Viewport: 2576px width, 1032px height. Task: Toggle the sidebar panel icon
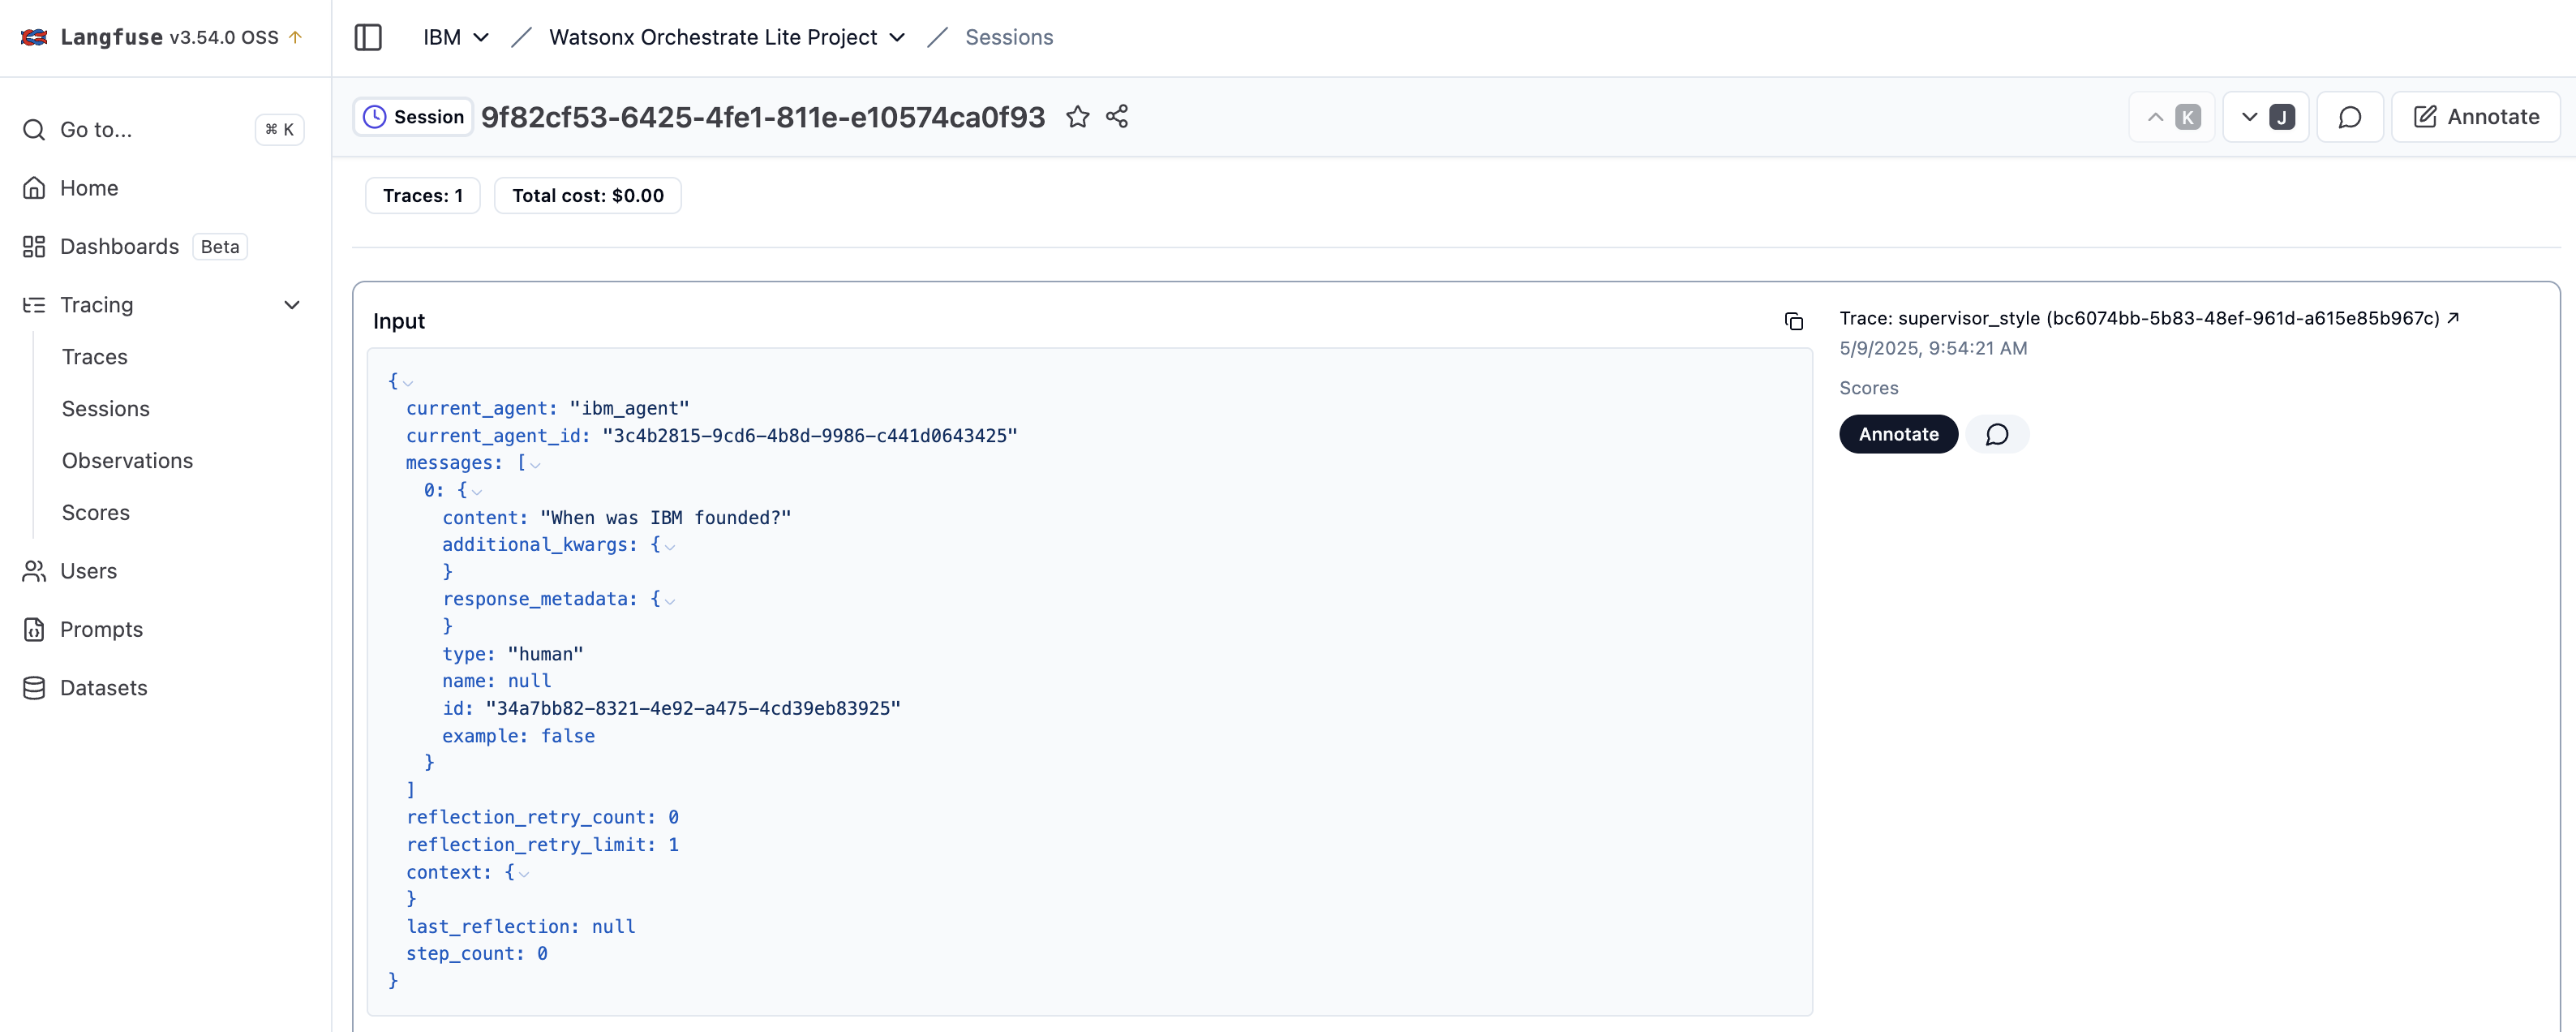click(368, 37)
